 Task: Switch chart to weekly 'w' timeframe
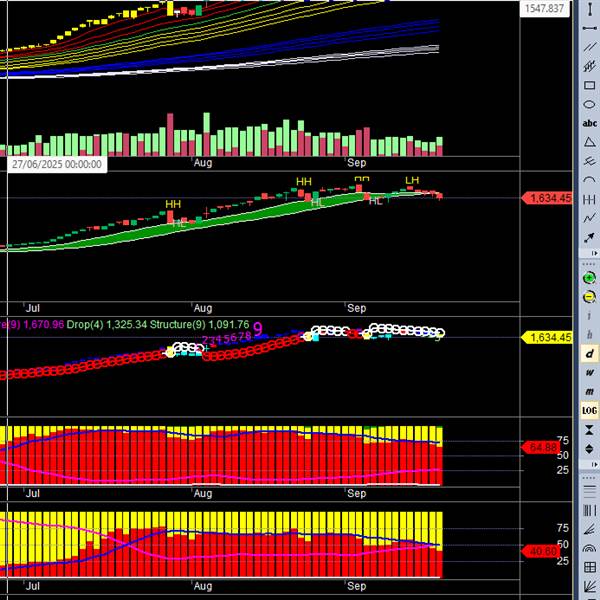[589, 373]
